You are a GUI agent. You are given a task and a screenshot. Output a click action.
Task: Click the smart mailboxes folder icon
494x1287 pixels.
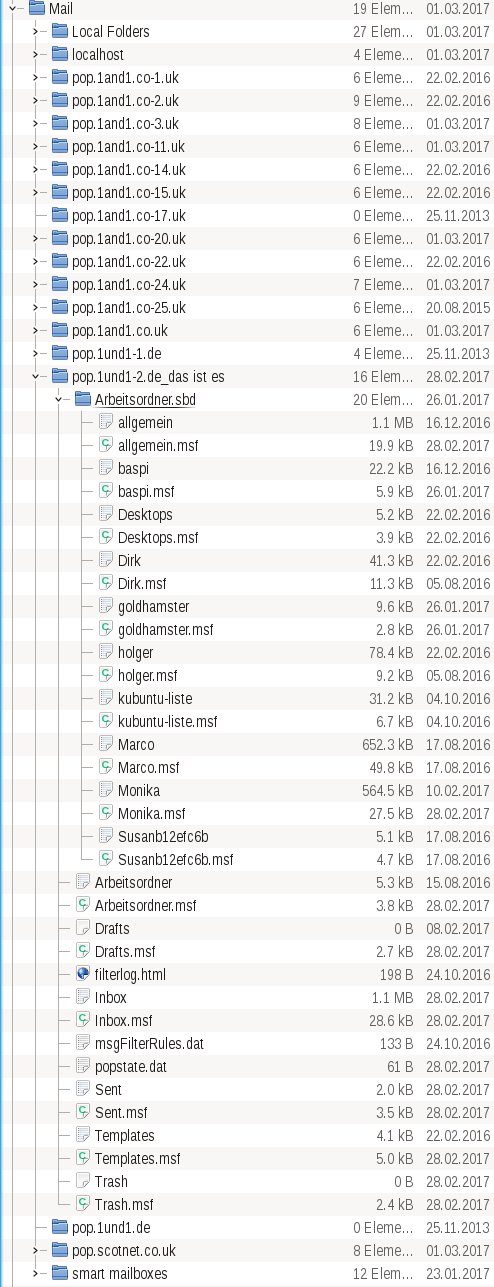tap(60, 1273)
